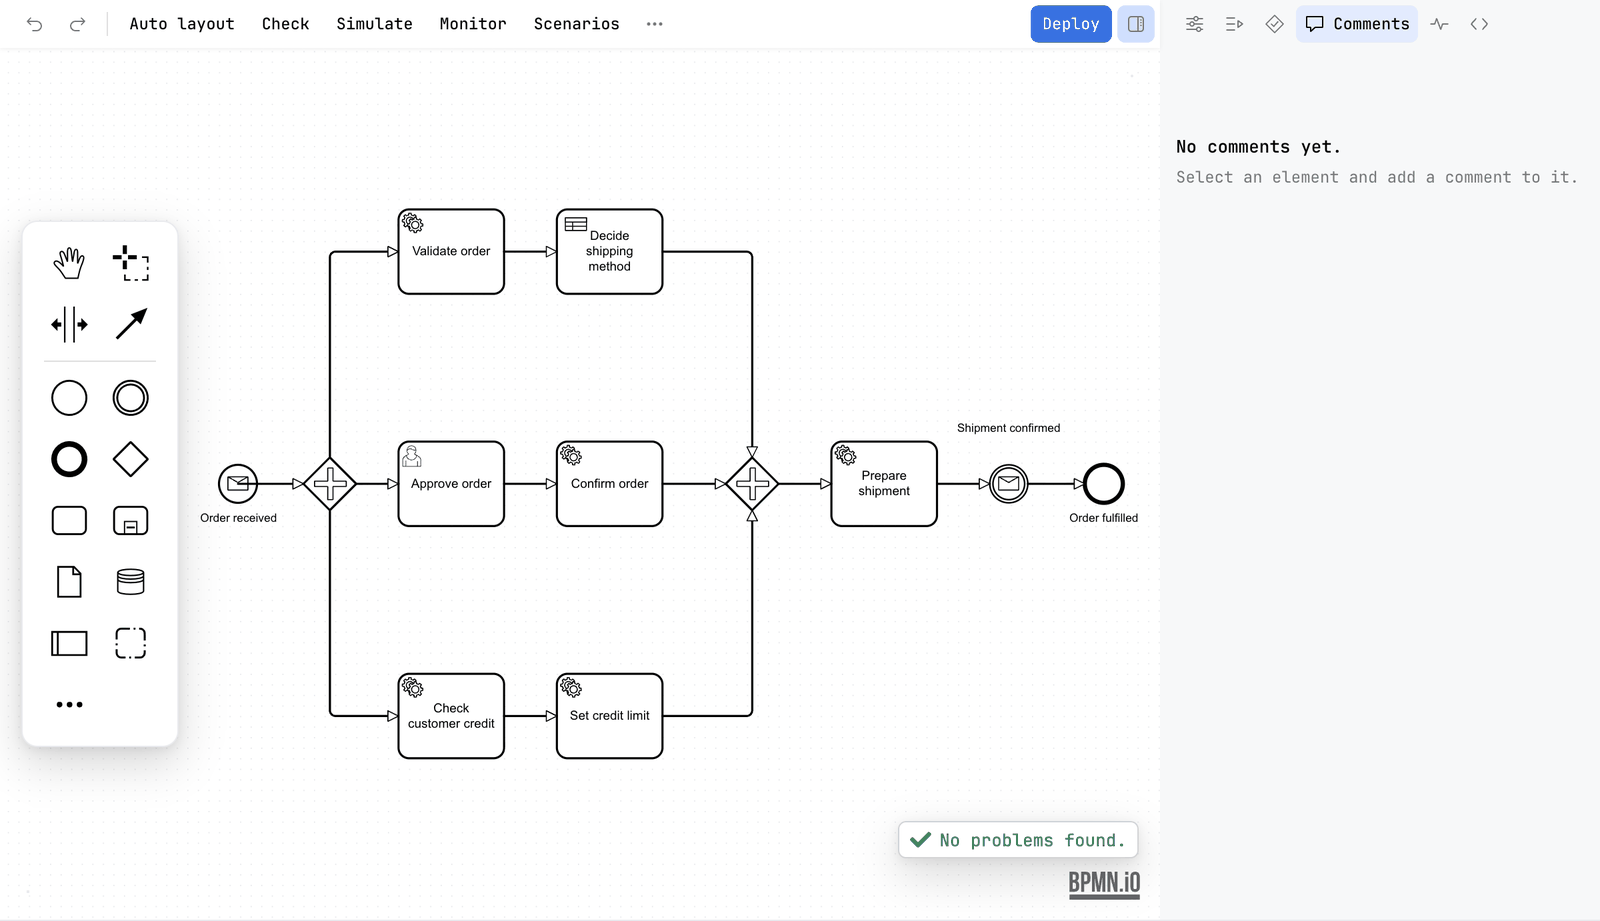Activate the Lasso selection tool
Screen dimensions: 1600x921
(131, 263)
